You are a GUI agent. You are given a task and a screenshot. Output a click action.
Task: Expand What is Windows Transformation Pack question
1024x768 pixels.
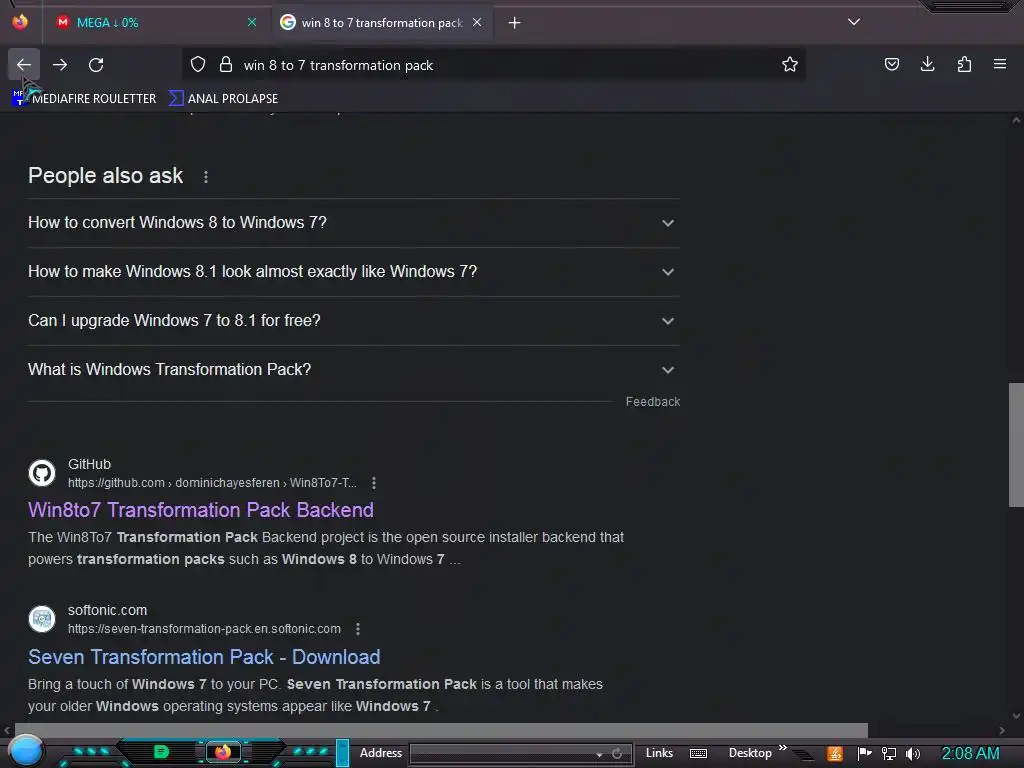pyautogui.click(x=353, y=370)
